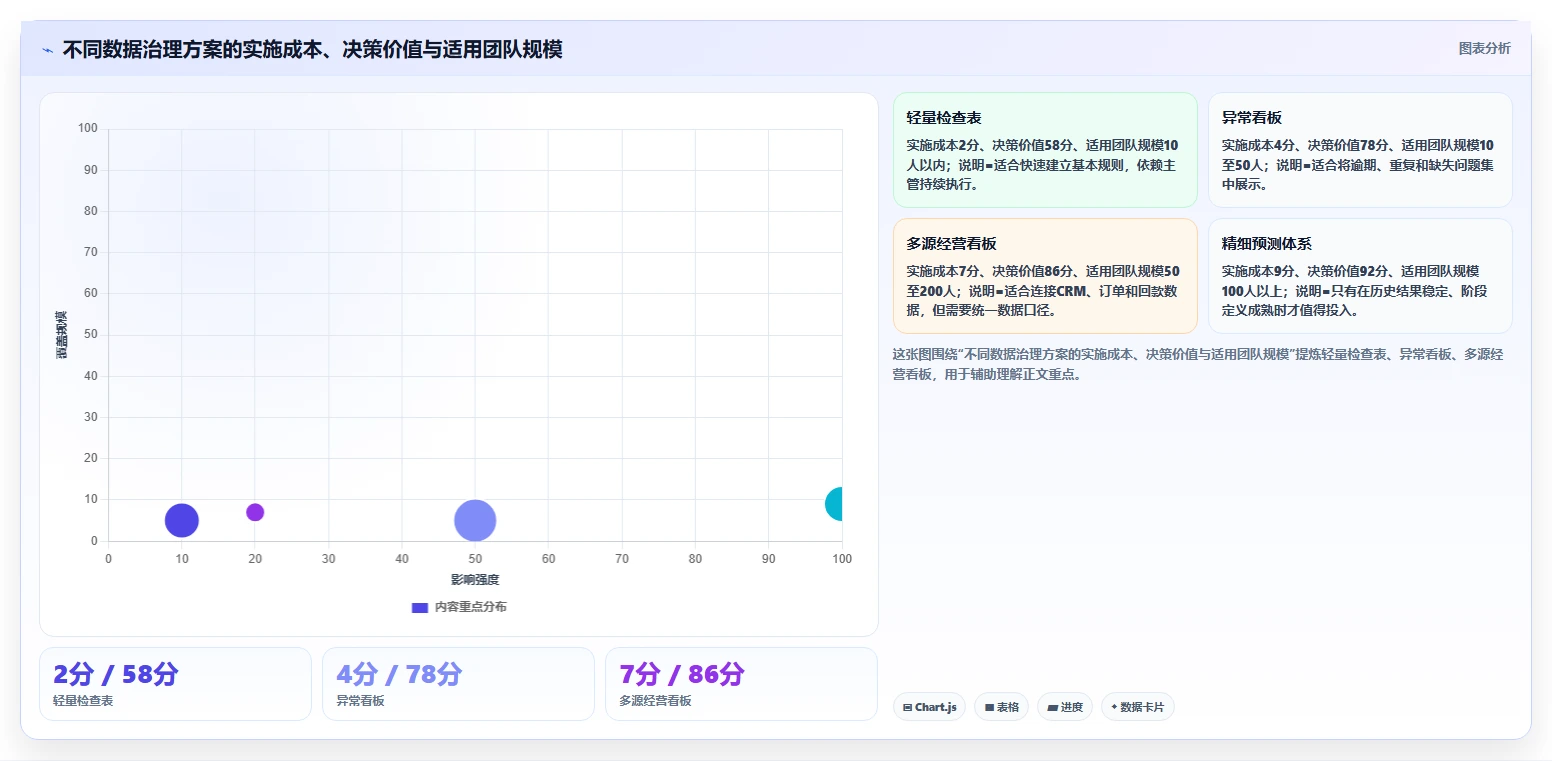Viewport: 1552px width, 761px height.
Task: Open the 多源经营看板 info card
Action: [1045, 276]
